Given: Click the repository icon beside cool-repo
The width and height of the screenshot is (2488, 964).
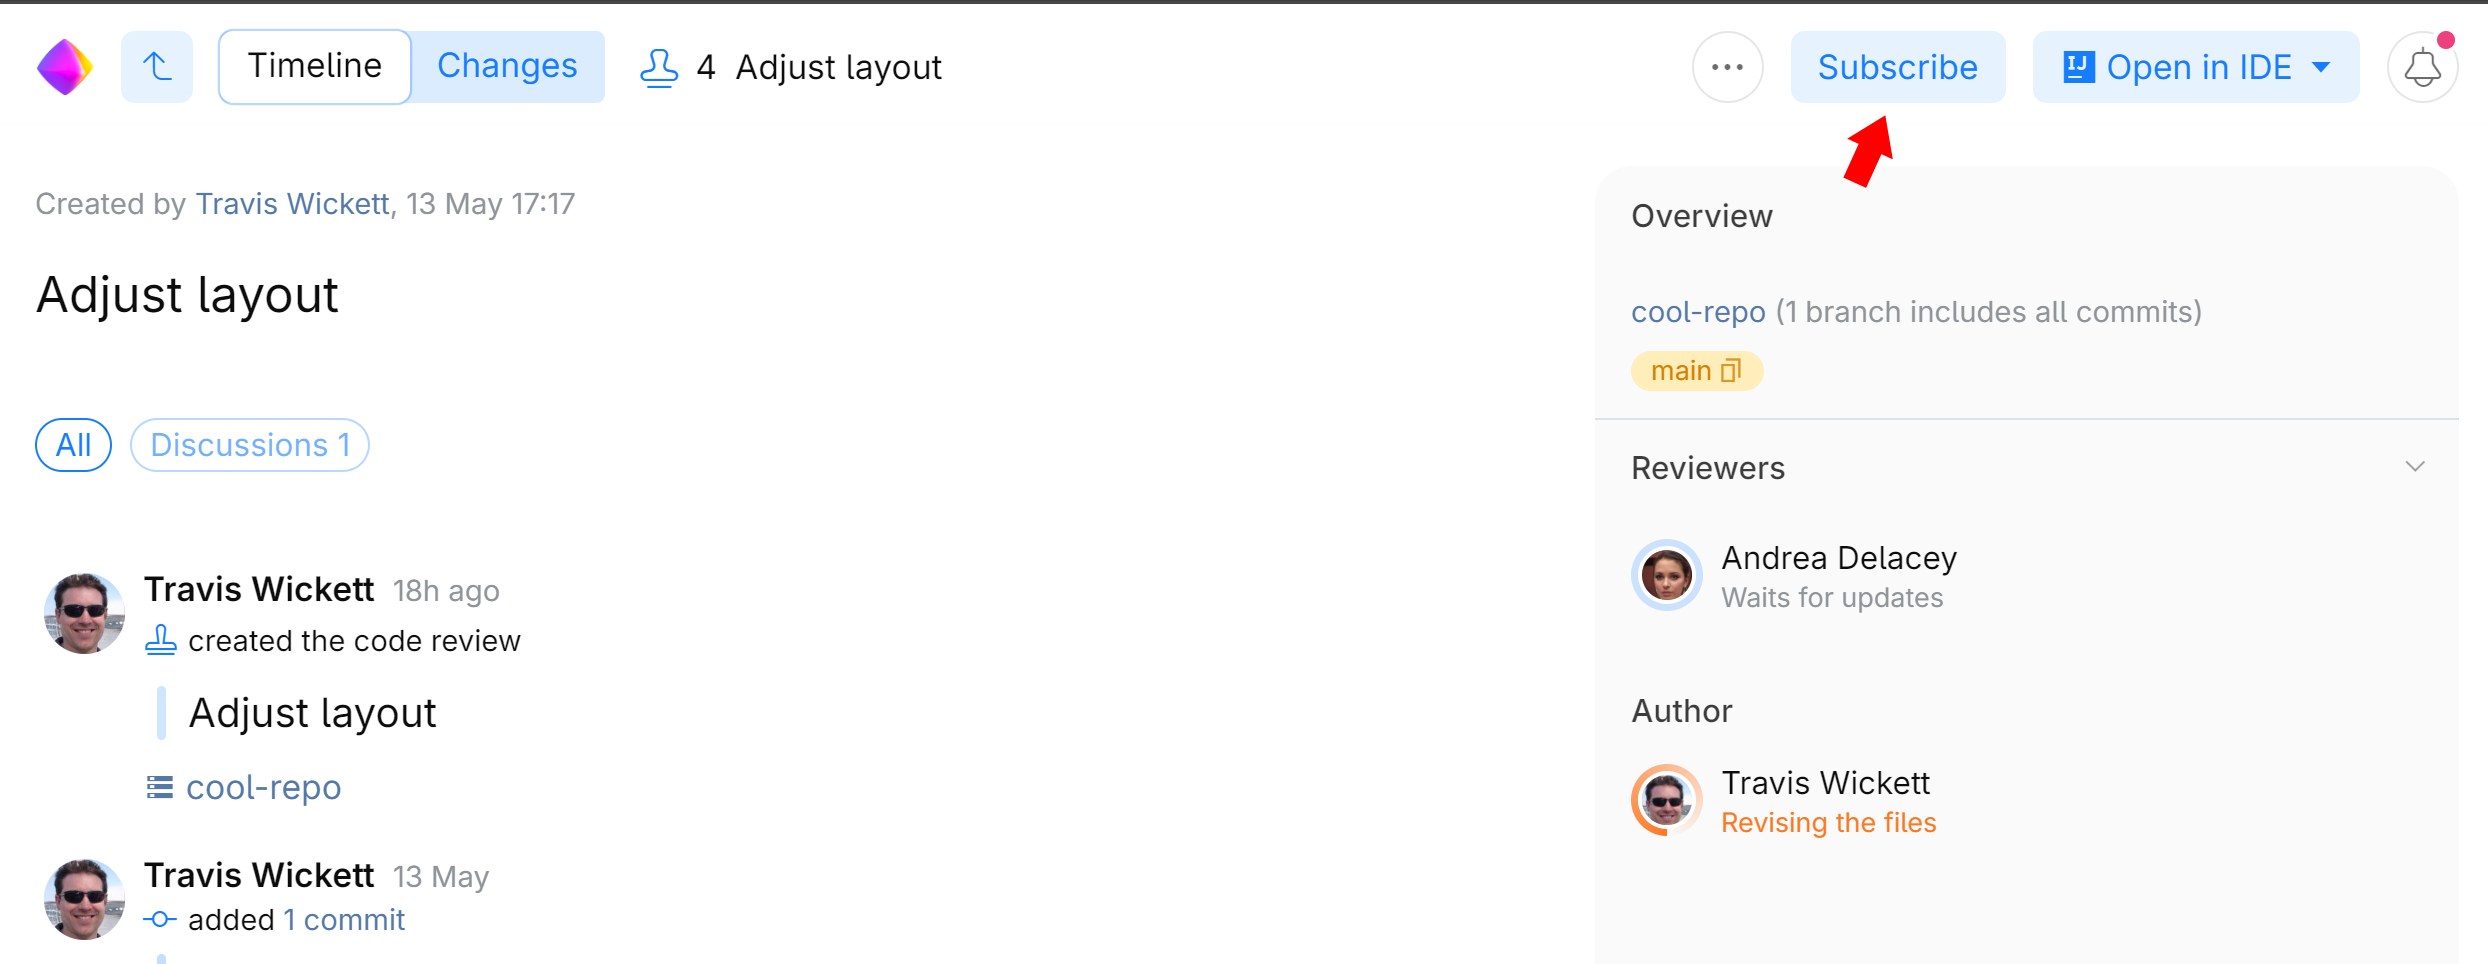Looking at the screenshot, I should (159, 787).
